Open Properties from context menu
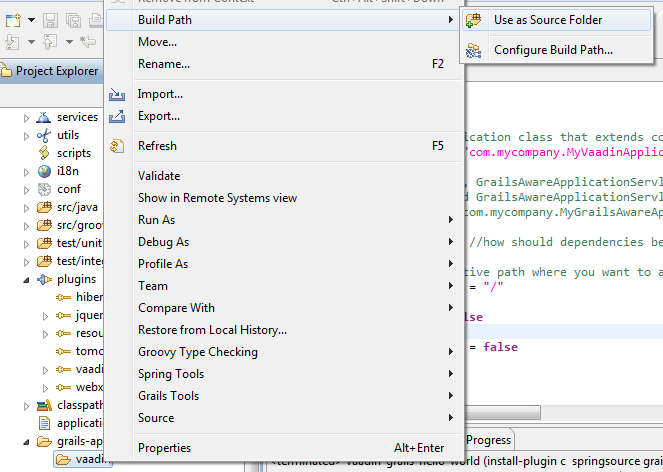The height and width of the screenshot is (472, 663). pos(284,448)
